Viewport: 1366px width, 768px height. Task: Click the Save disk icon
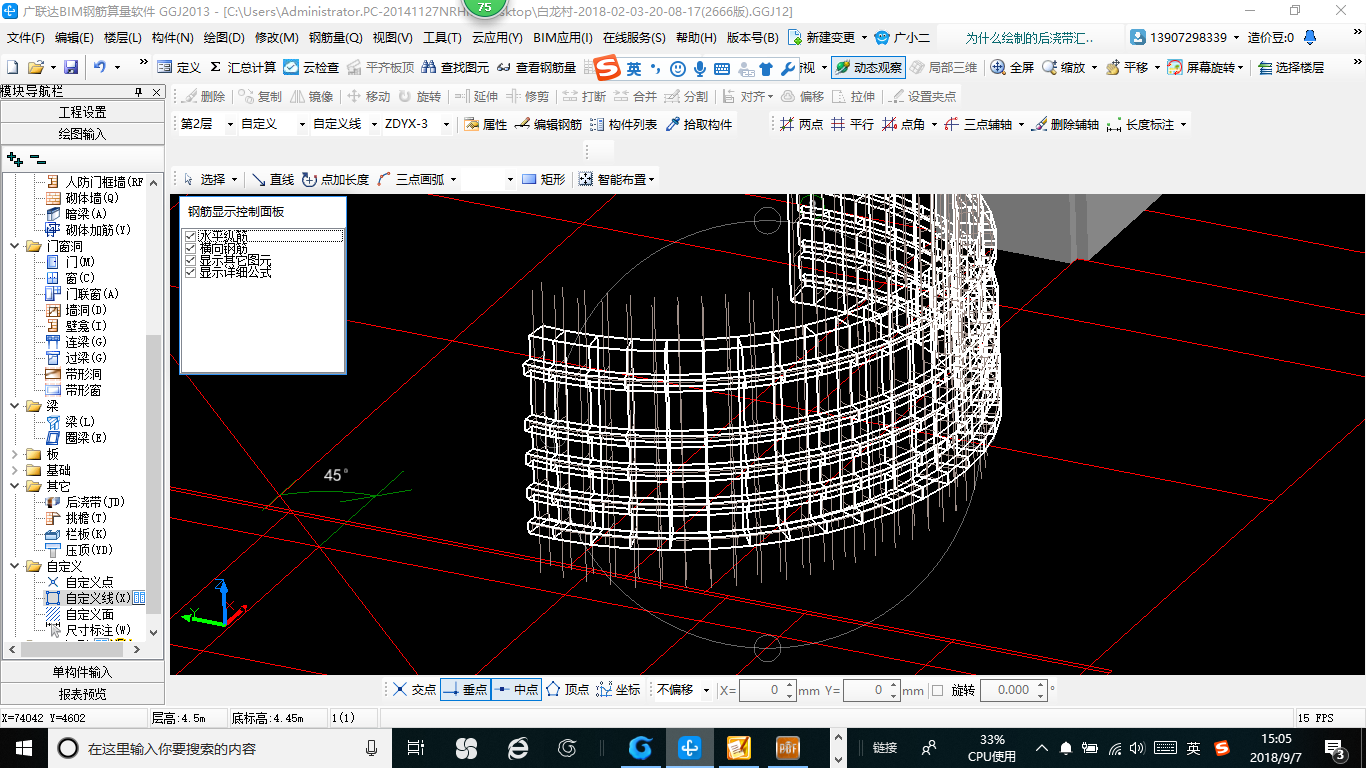pyautogui.click(x=71, y=67)
